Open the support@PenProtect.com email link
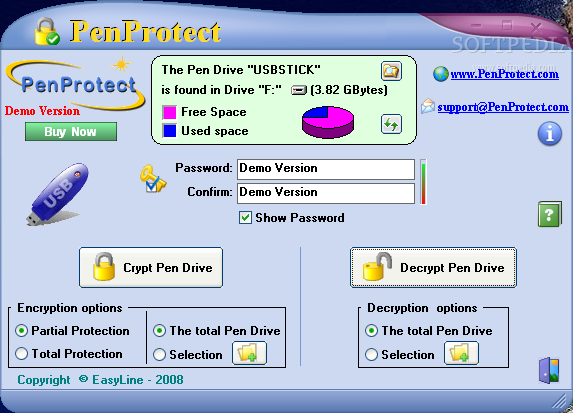573x413 pixels. (503, 107)
